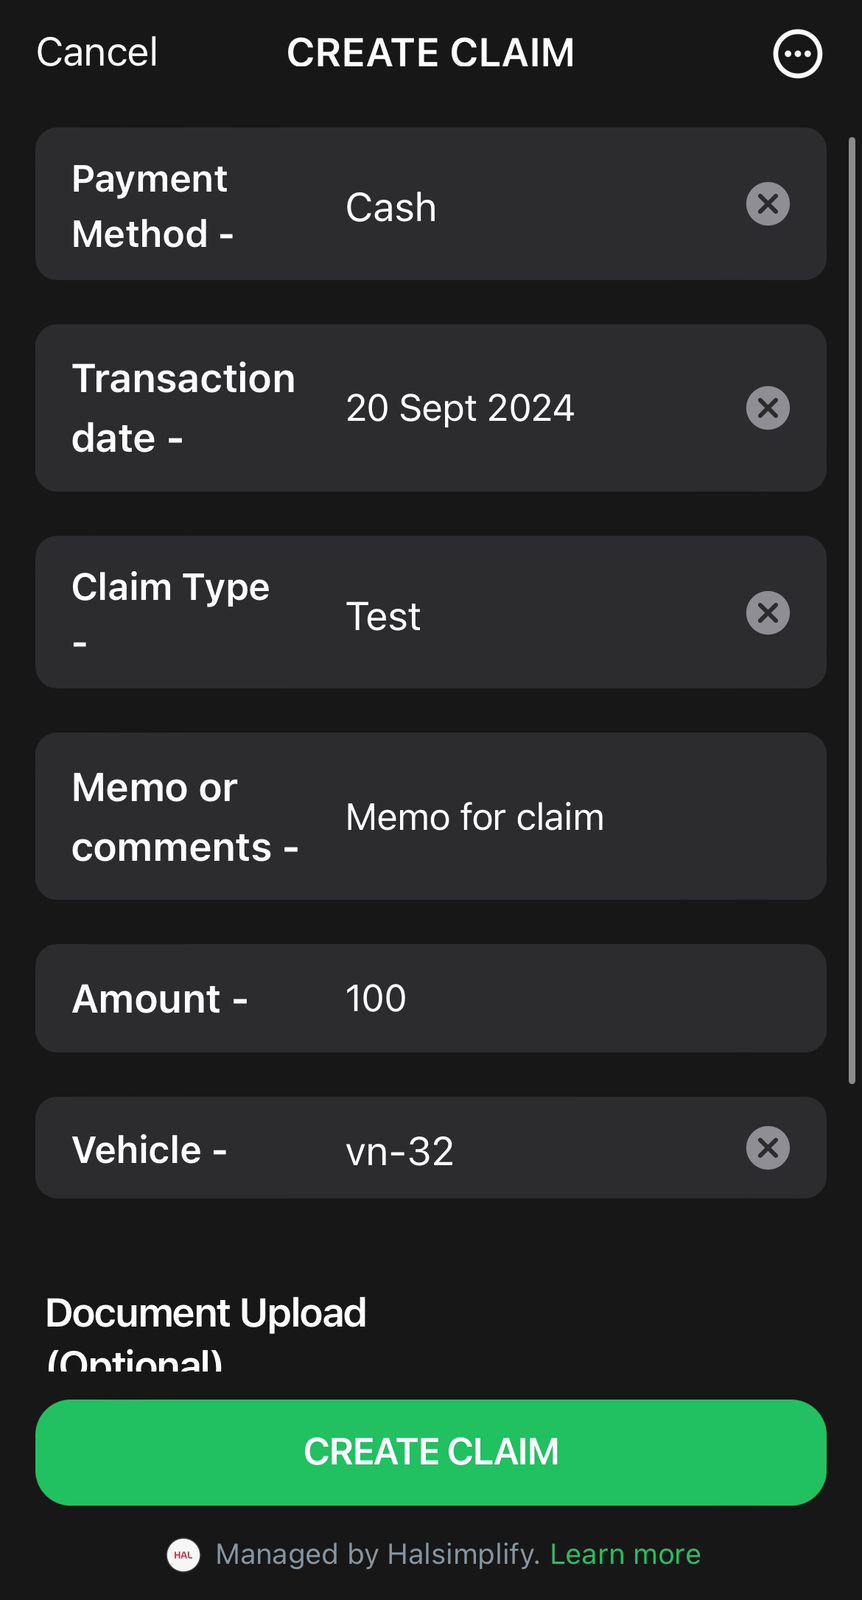Remove the Test claim type selection
This screenshot has height=1600, width=862.
coord(768,613)
